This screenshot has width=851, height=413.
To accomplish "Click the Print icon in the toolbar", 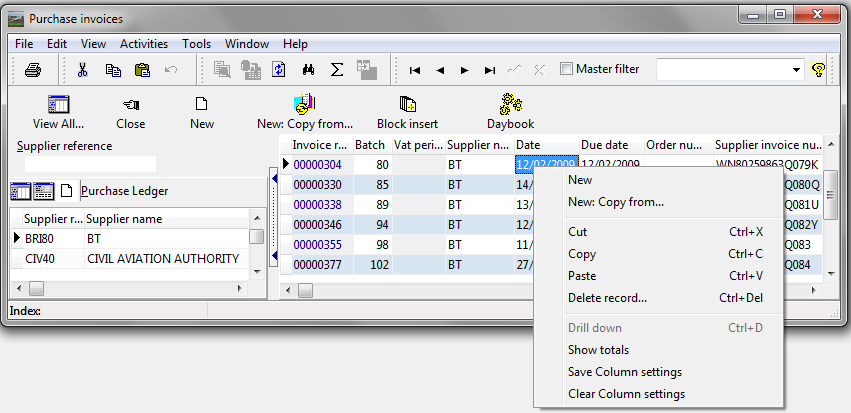I will click(33, 70).
